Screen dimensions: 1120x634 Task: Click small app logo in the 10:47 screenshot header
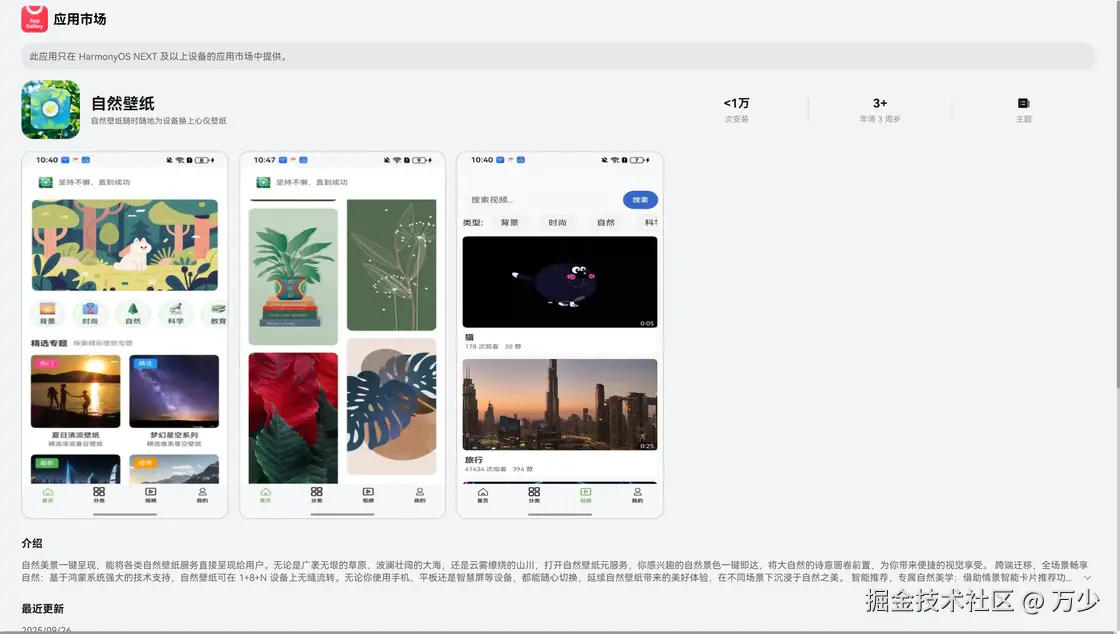[264, 182]
